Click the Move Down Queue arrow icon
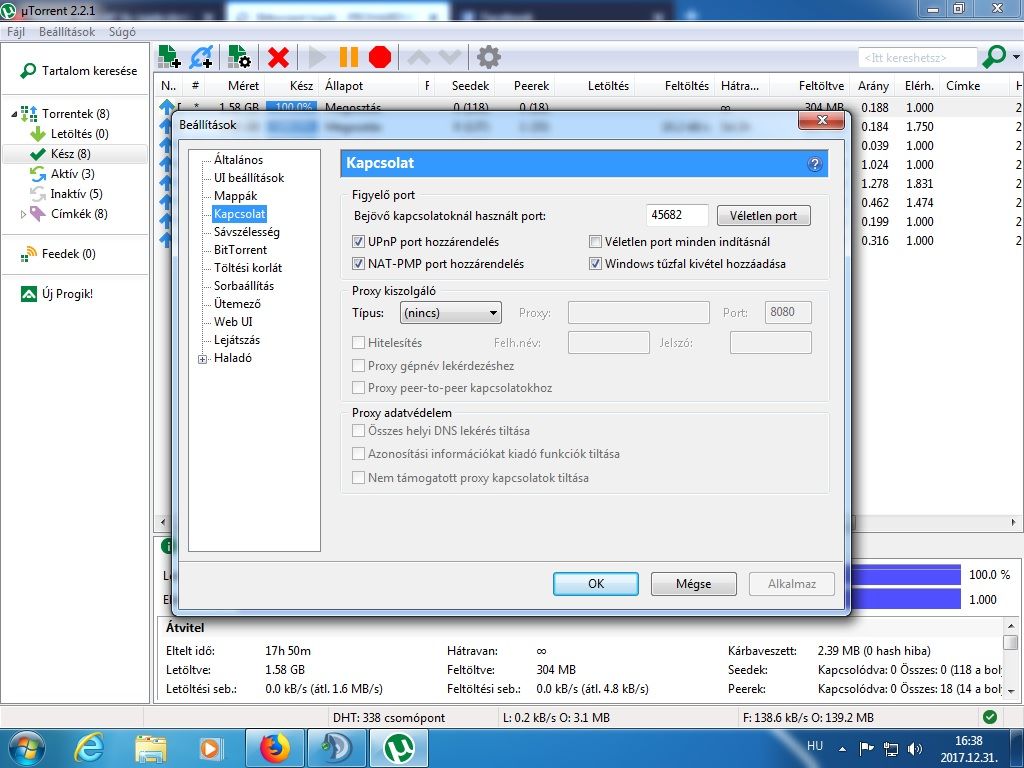 450,57
